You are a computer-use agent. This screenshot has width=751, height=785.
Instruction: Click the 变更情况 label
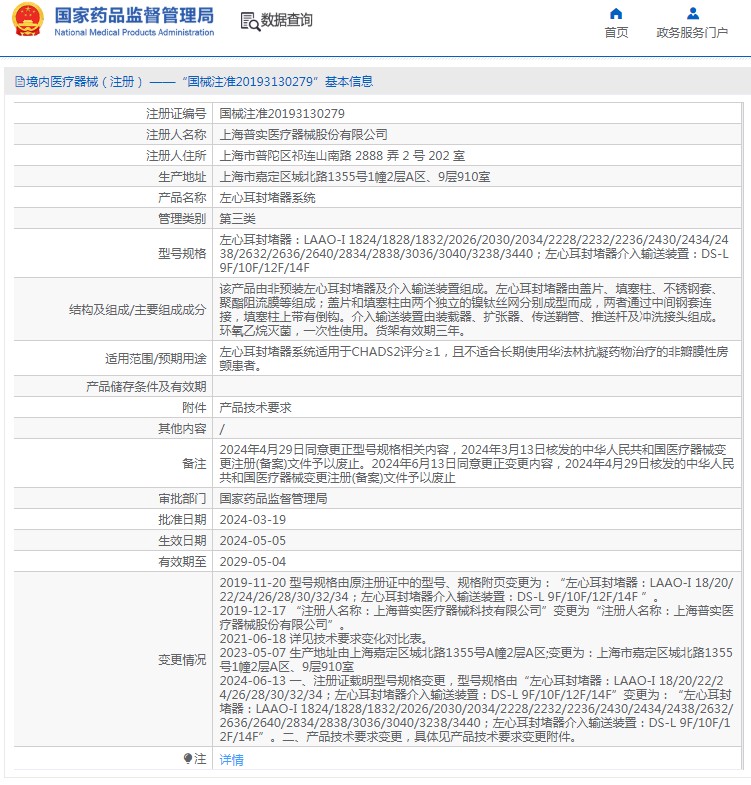click(182, 660)
